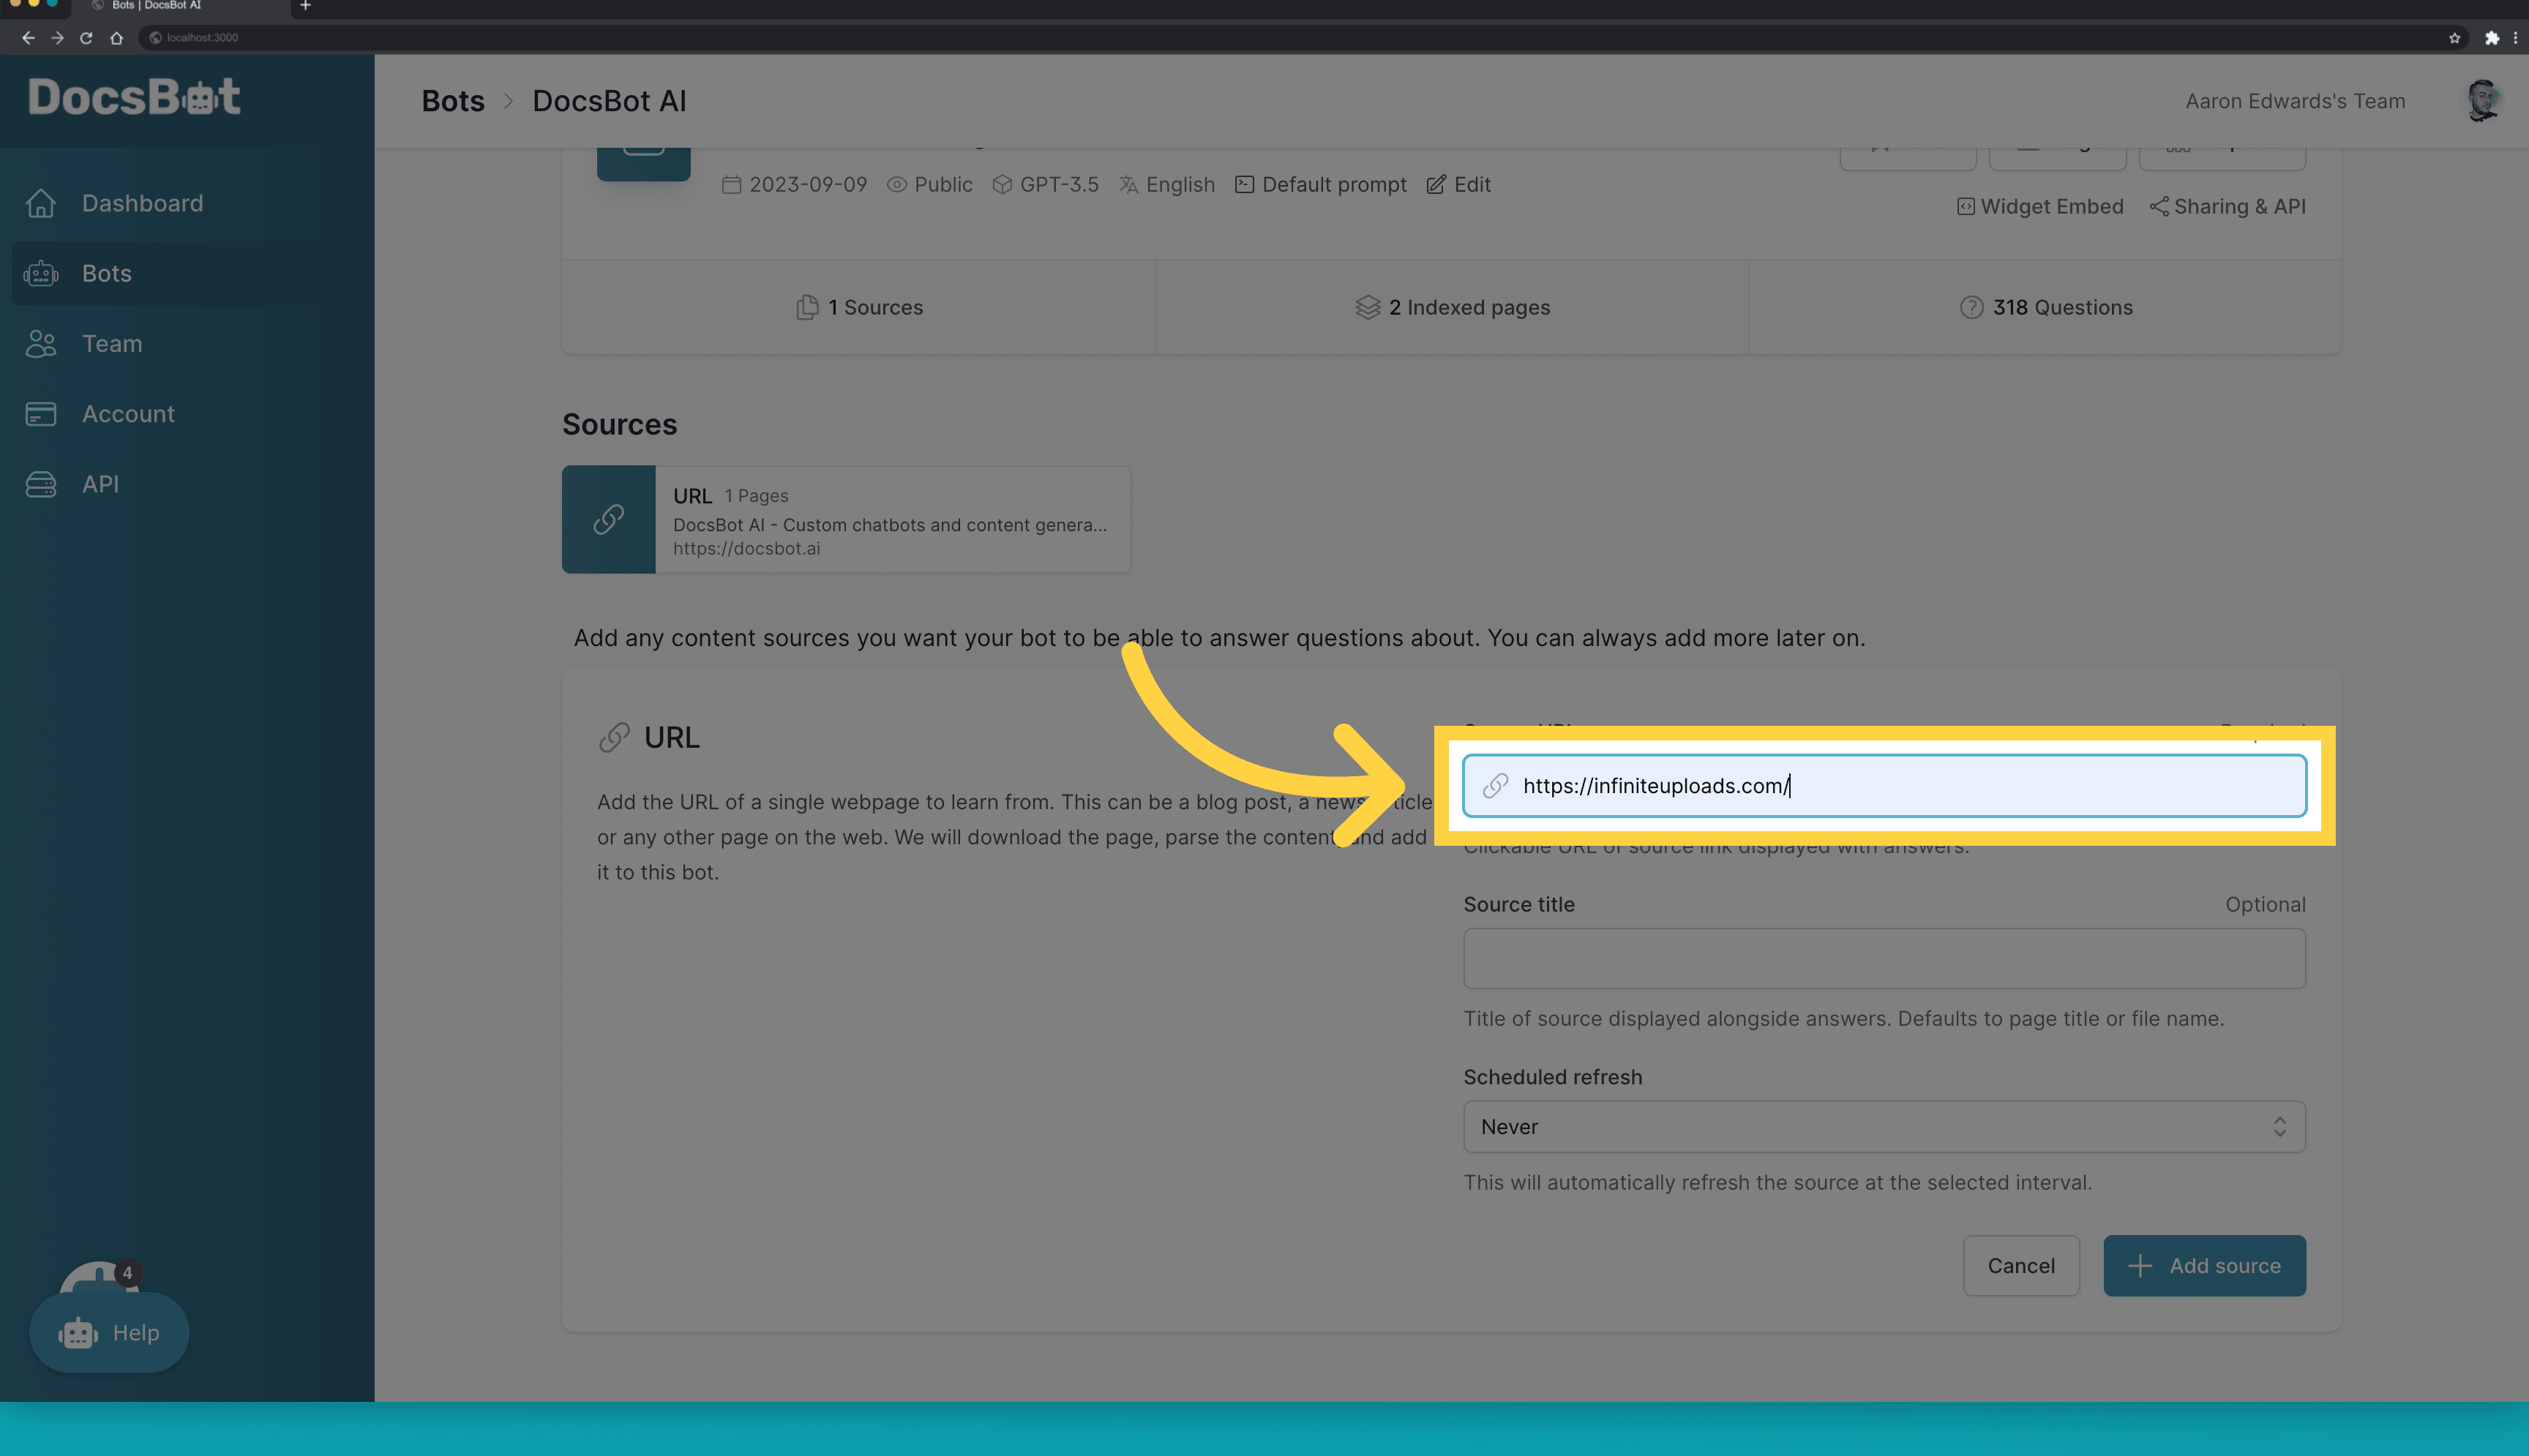2529x1456 pixels.
Task: Select Bots in the sidebar
Action: click(107, 273)
